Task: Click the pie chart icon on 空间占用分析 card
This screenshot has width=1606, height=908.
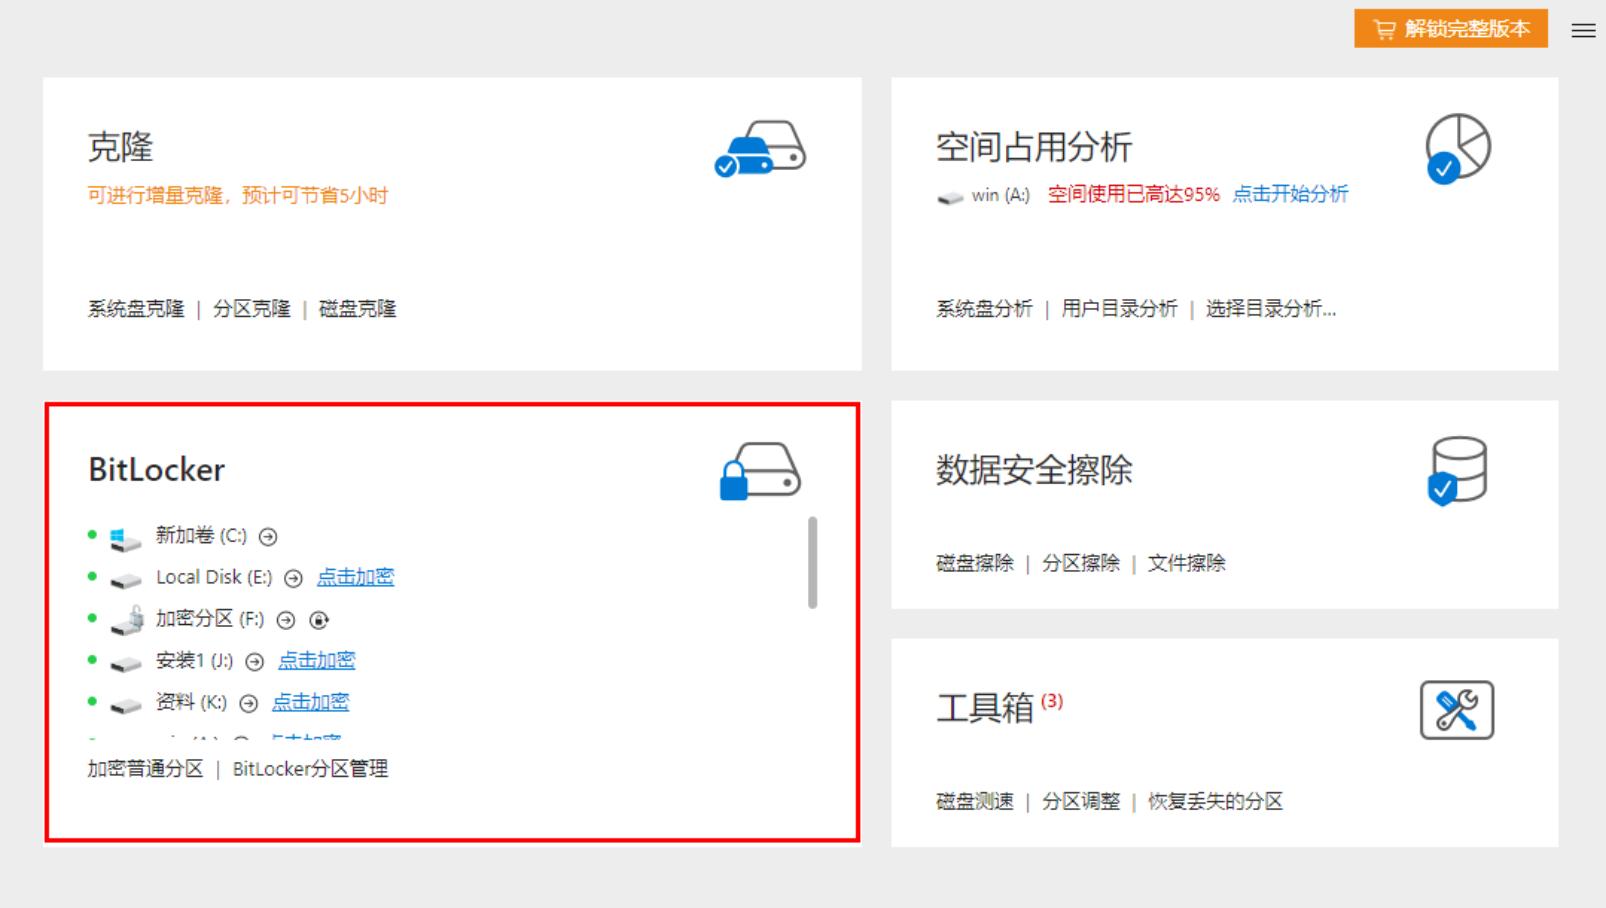Action: [x=1461, y=148]
